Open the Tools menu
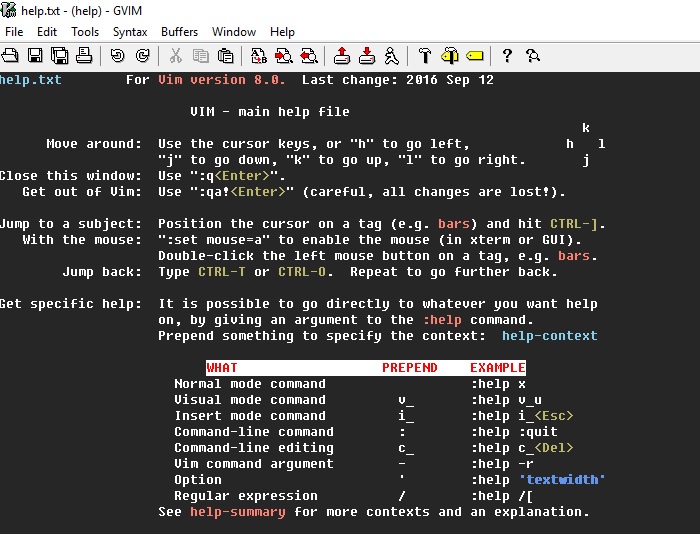The height and width of the screenshot is (534, 700). [x=85, y=32]
